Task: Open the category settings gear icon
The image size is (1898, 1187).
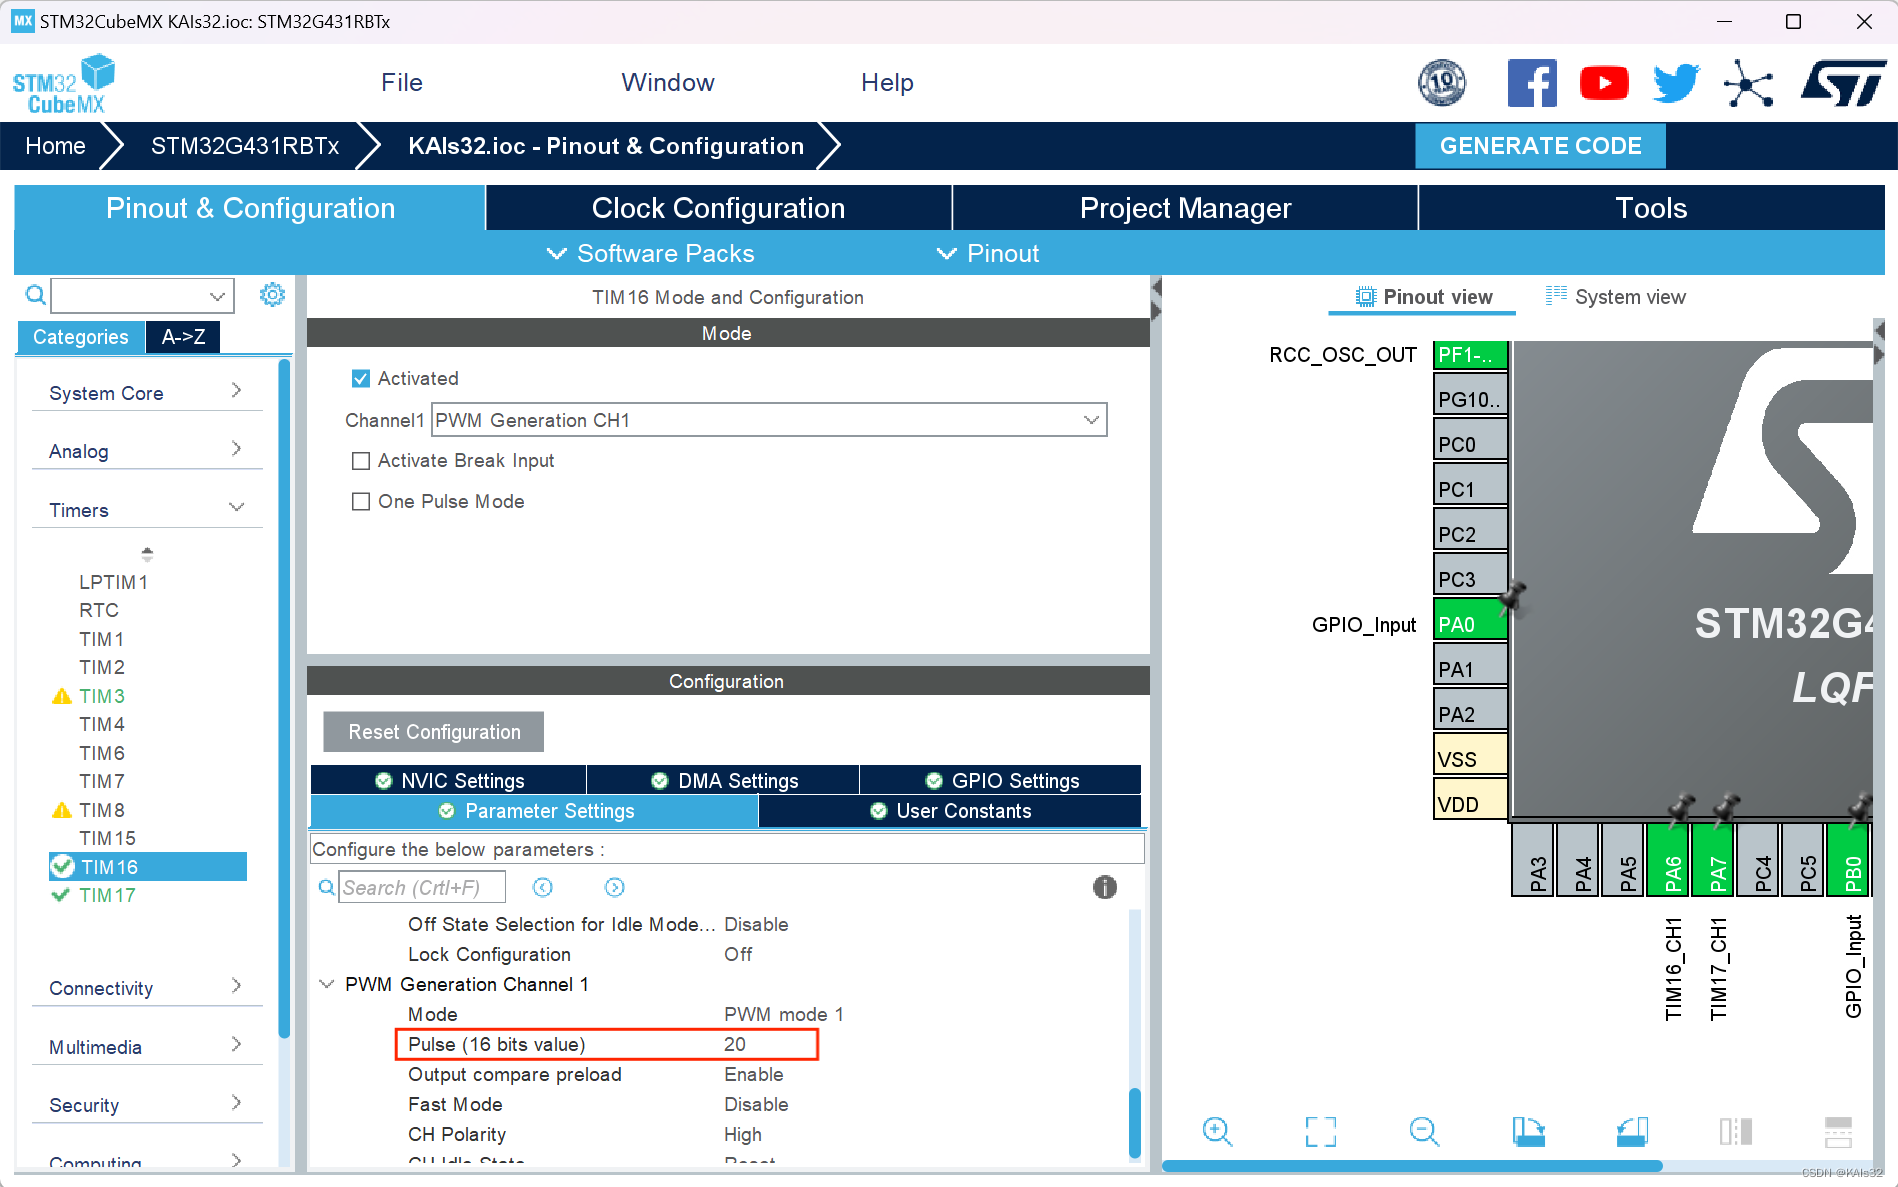Action: tap(272, 295)
